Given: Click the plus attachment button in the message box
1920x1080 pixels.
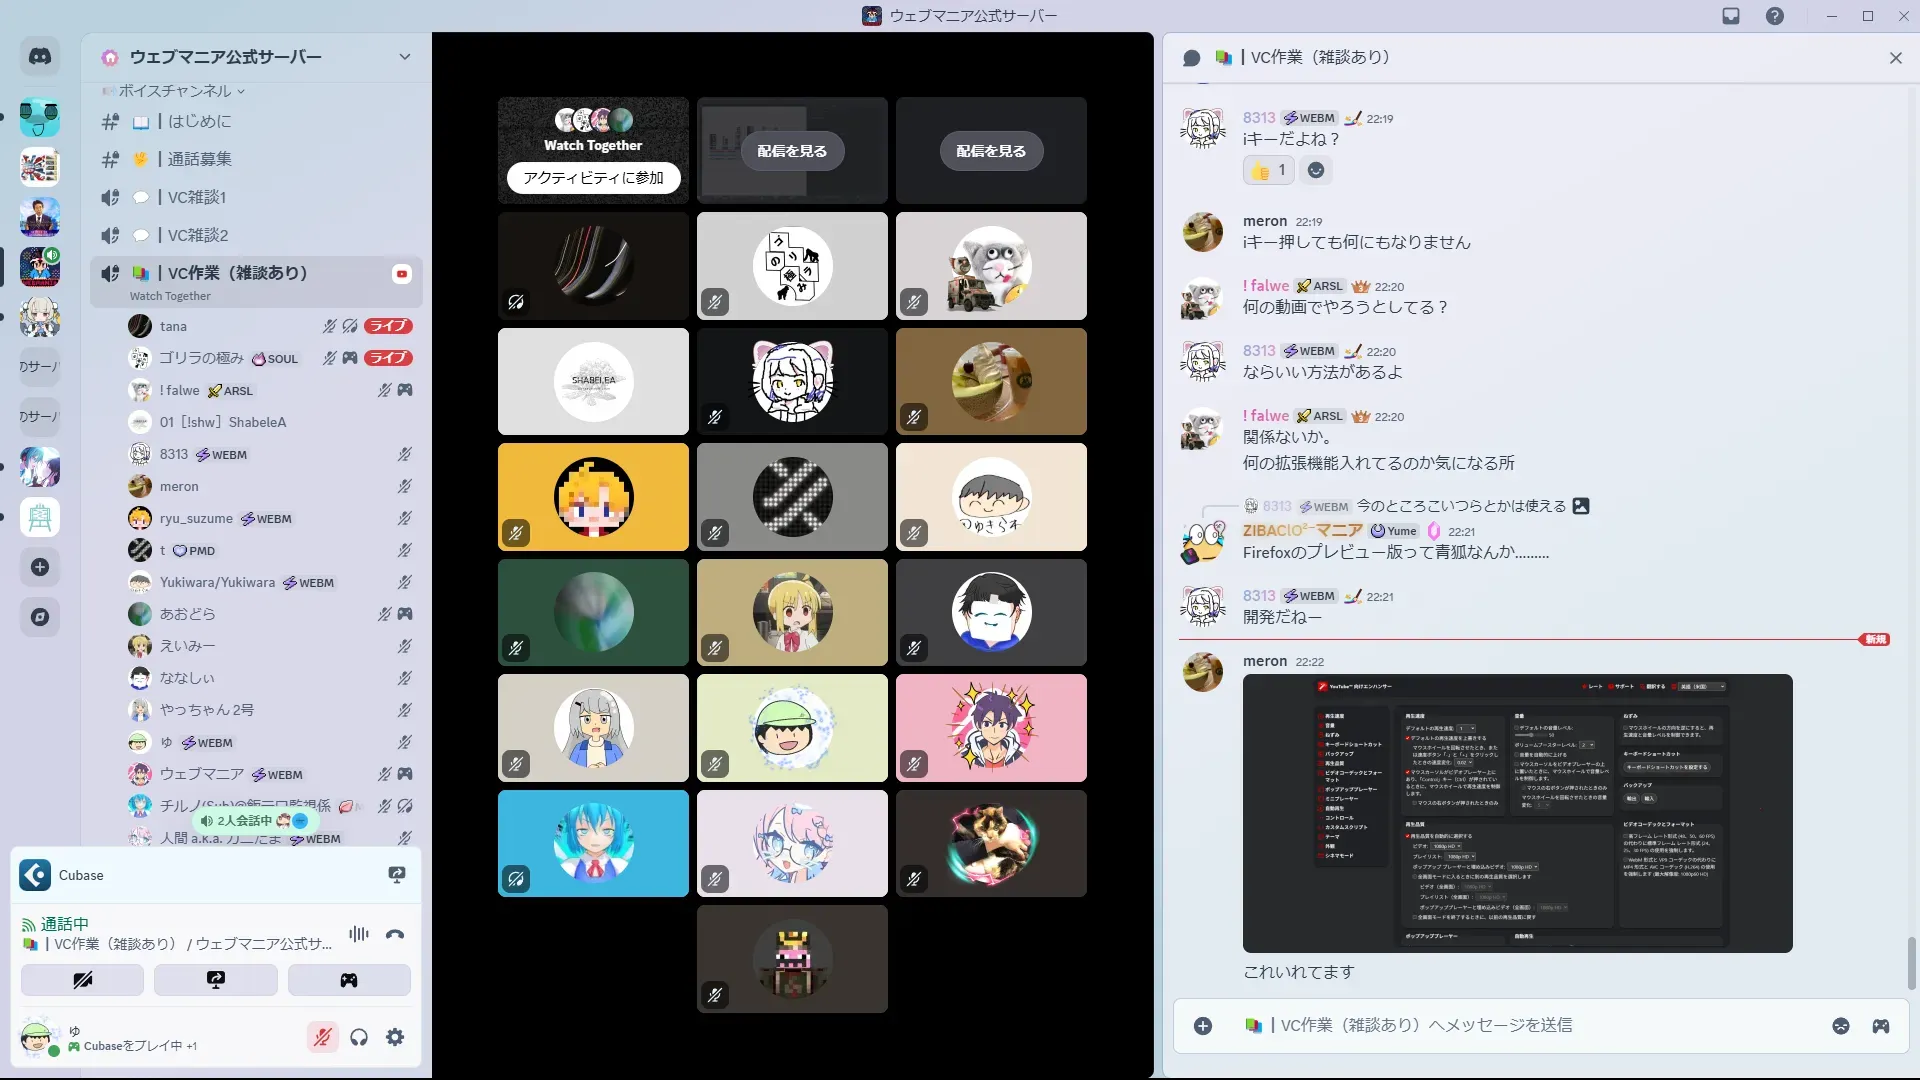Looking at the screenshot, I should [x=1203, y=1026].
